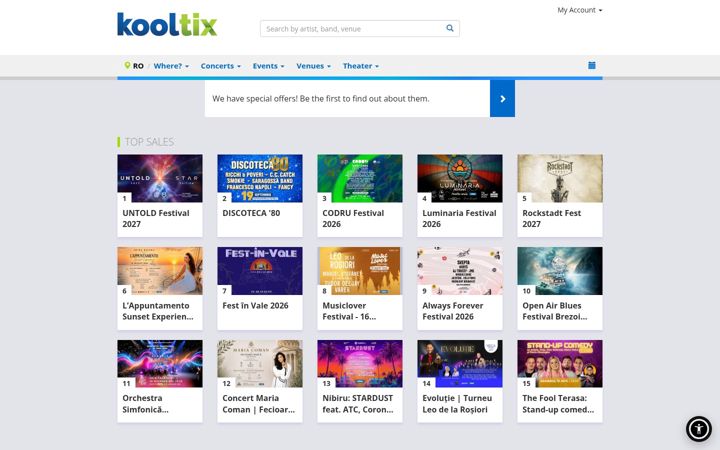Screen dimensions: 720x450
Task: Select the RO country label
Action: click(x=138, y=66)
